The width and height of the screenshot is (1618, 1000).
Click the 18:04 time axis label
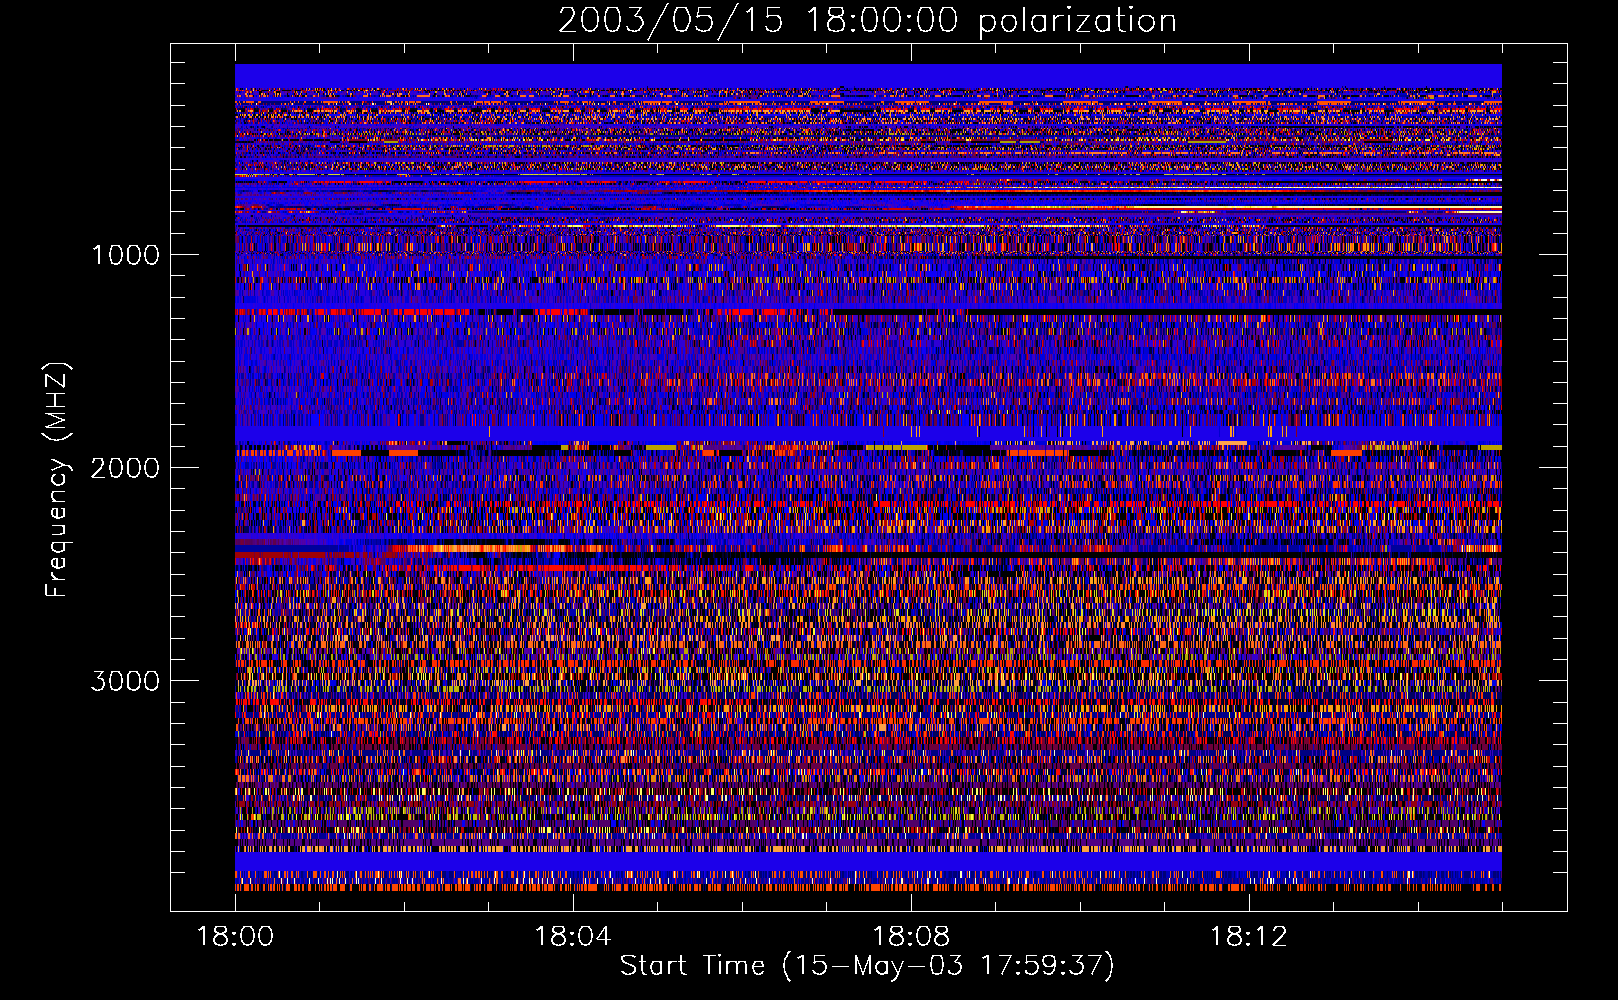point(573,937)
